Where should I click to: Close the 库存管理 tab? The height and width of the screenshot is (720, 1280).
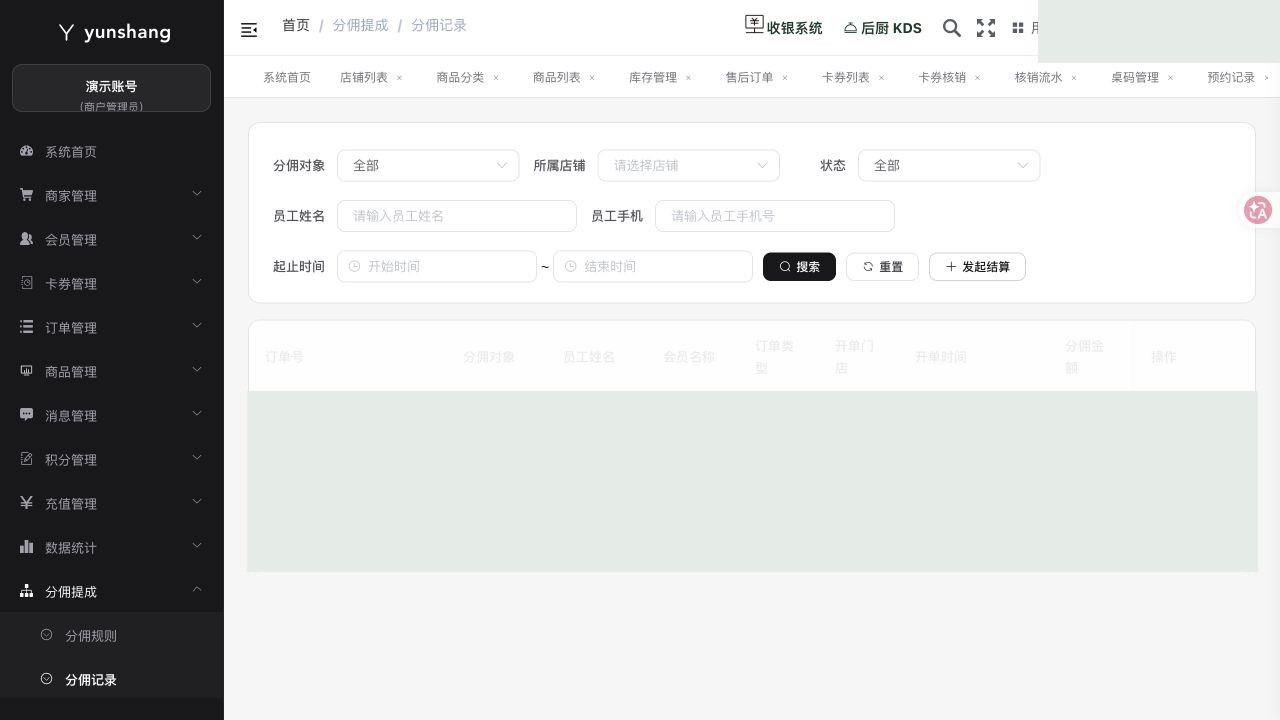pyautogui.click(x=688, y=77)
